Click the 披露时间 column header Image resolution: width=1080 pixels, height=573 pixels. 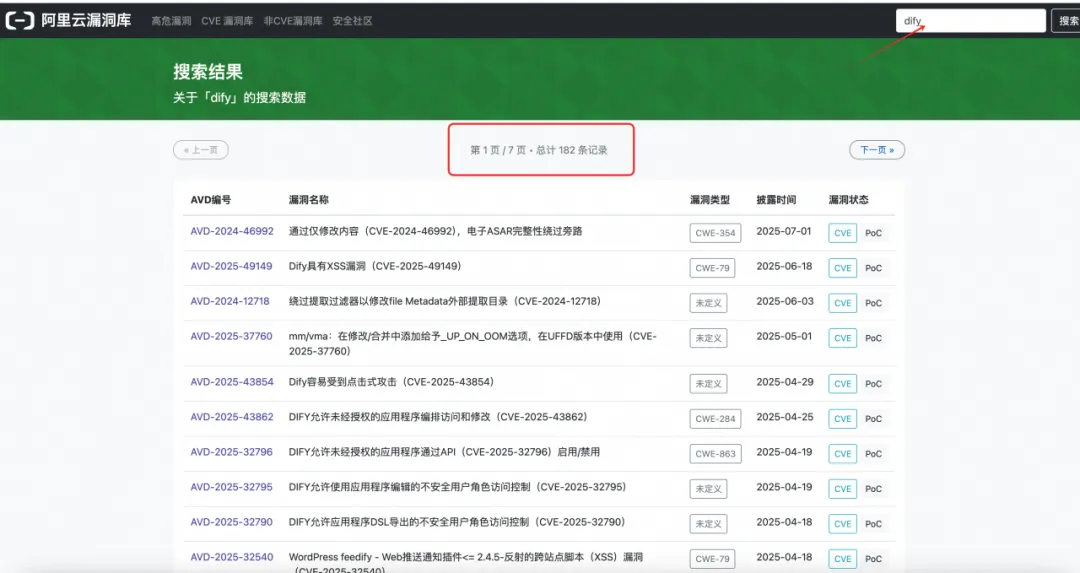tap(776, 200)
